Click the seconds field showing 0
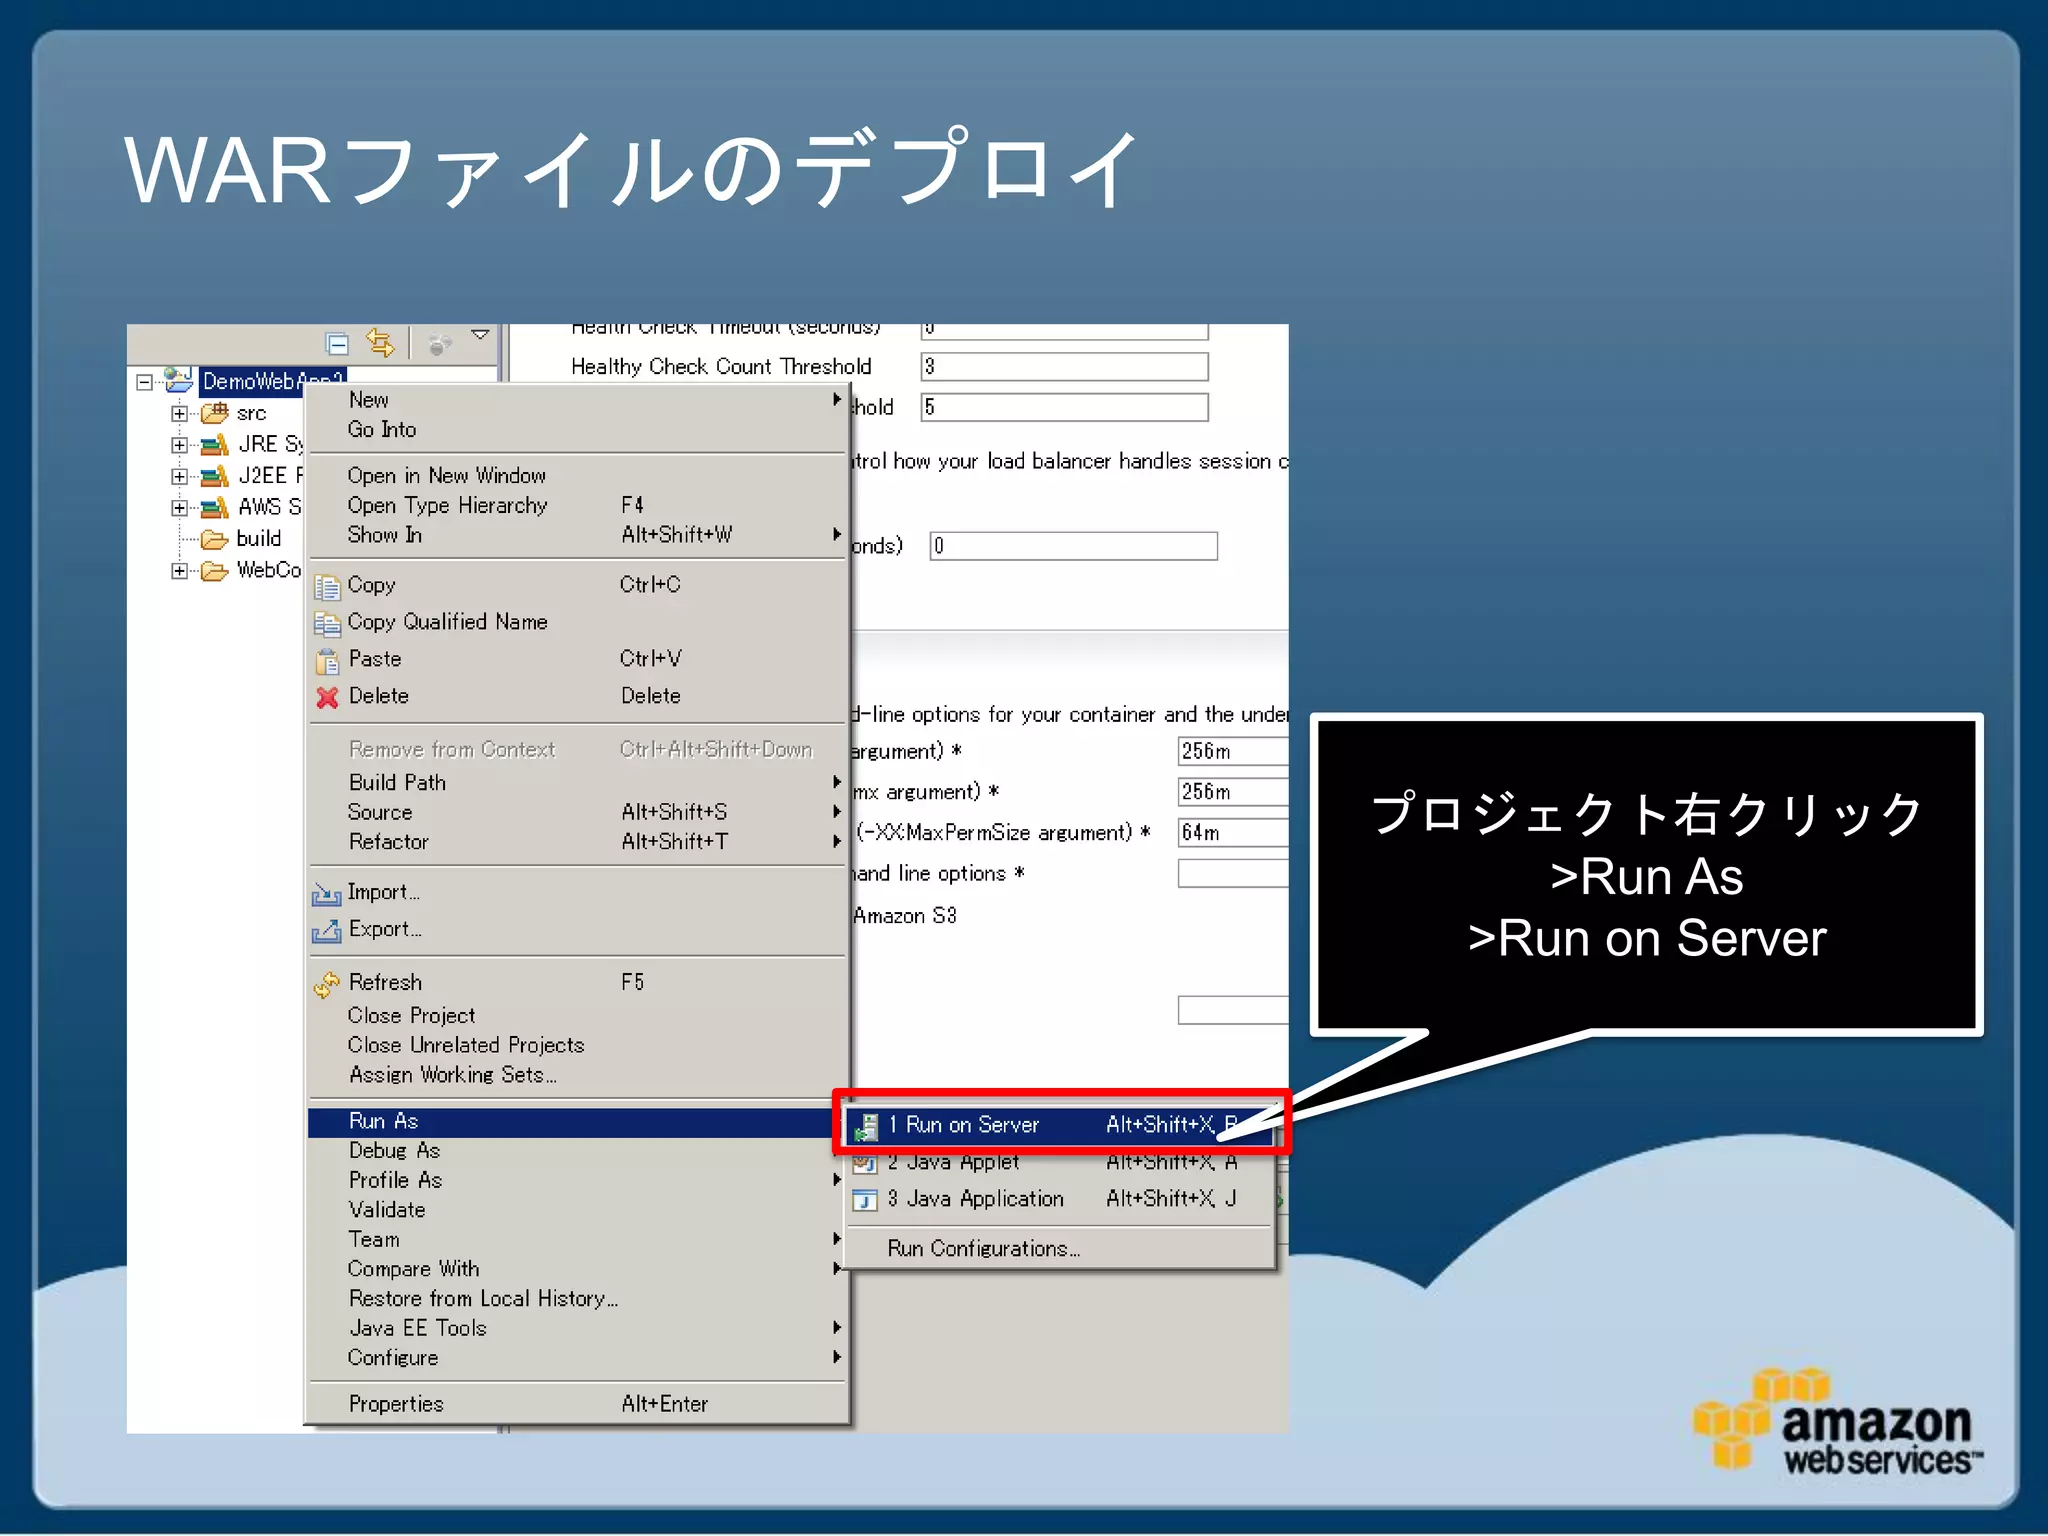This screenshot has width=2048, height=1536. click(1073, 547)
